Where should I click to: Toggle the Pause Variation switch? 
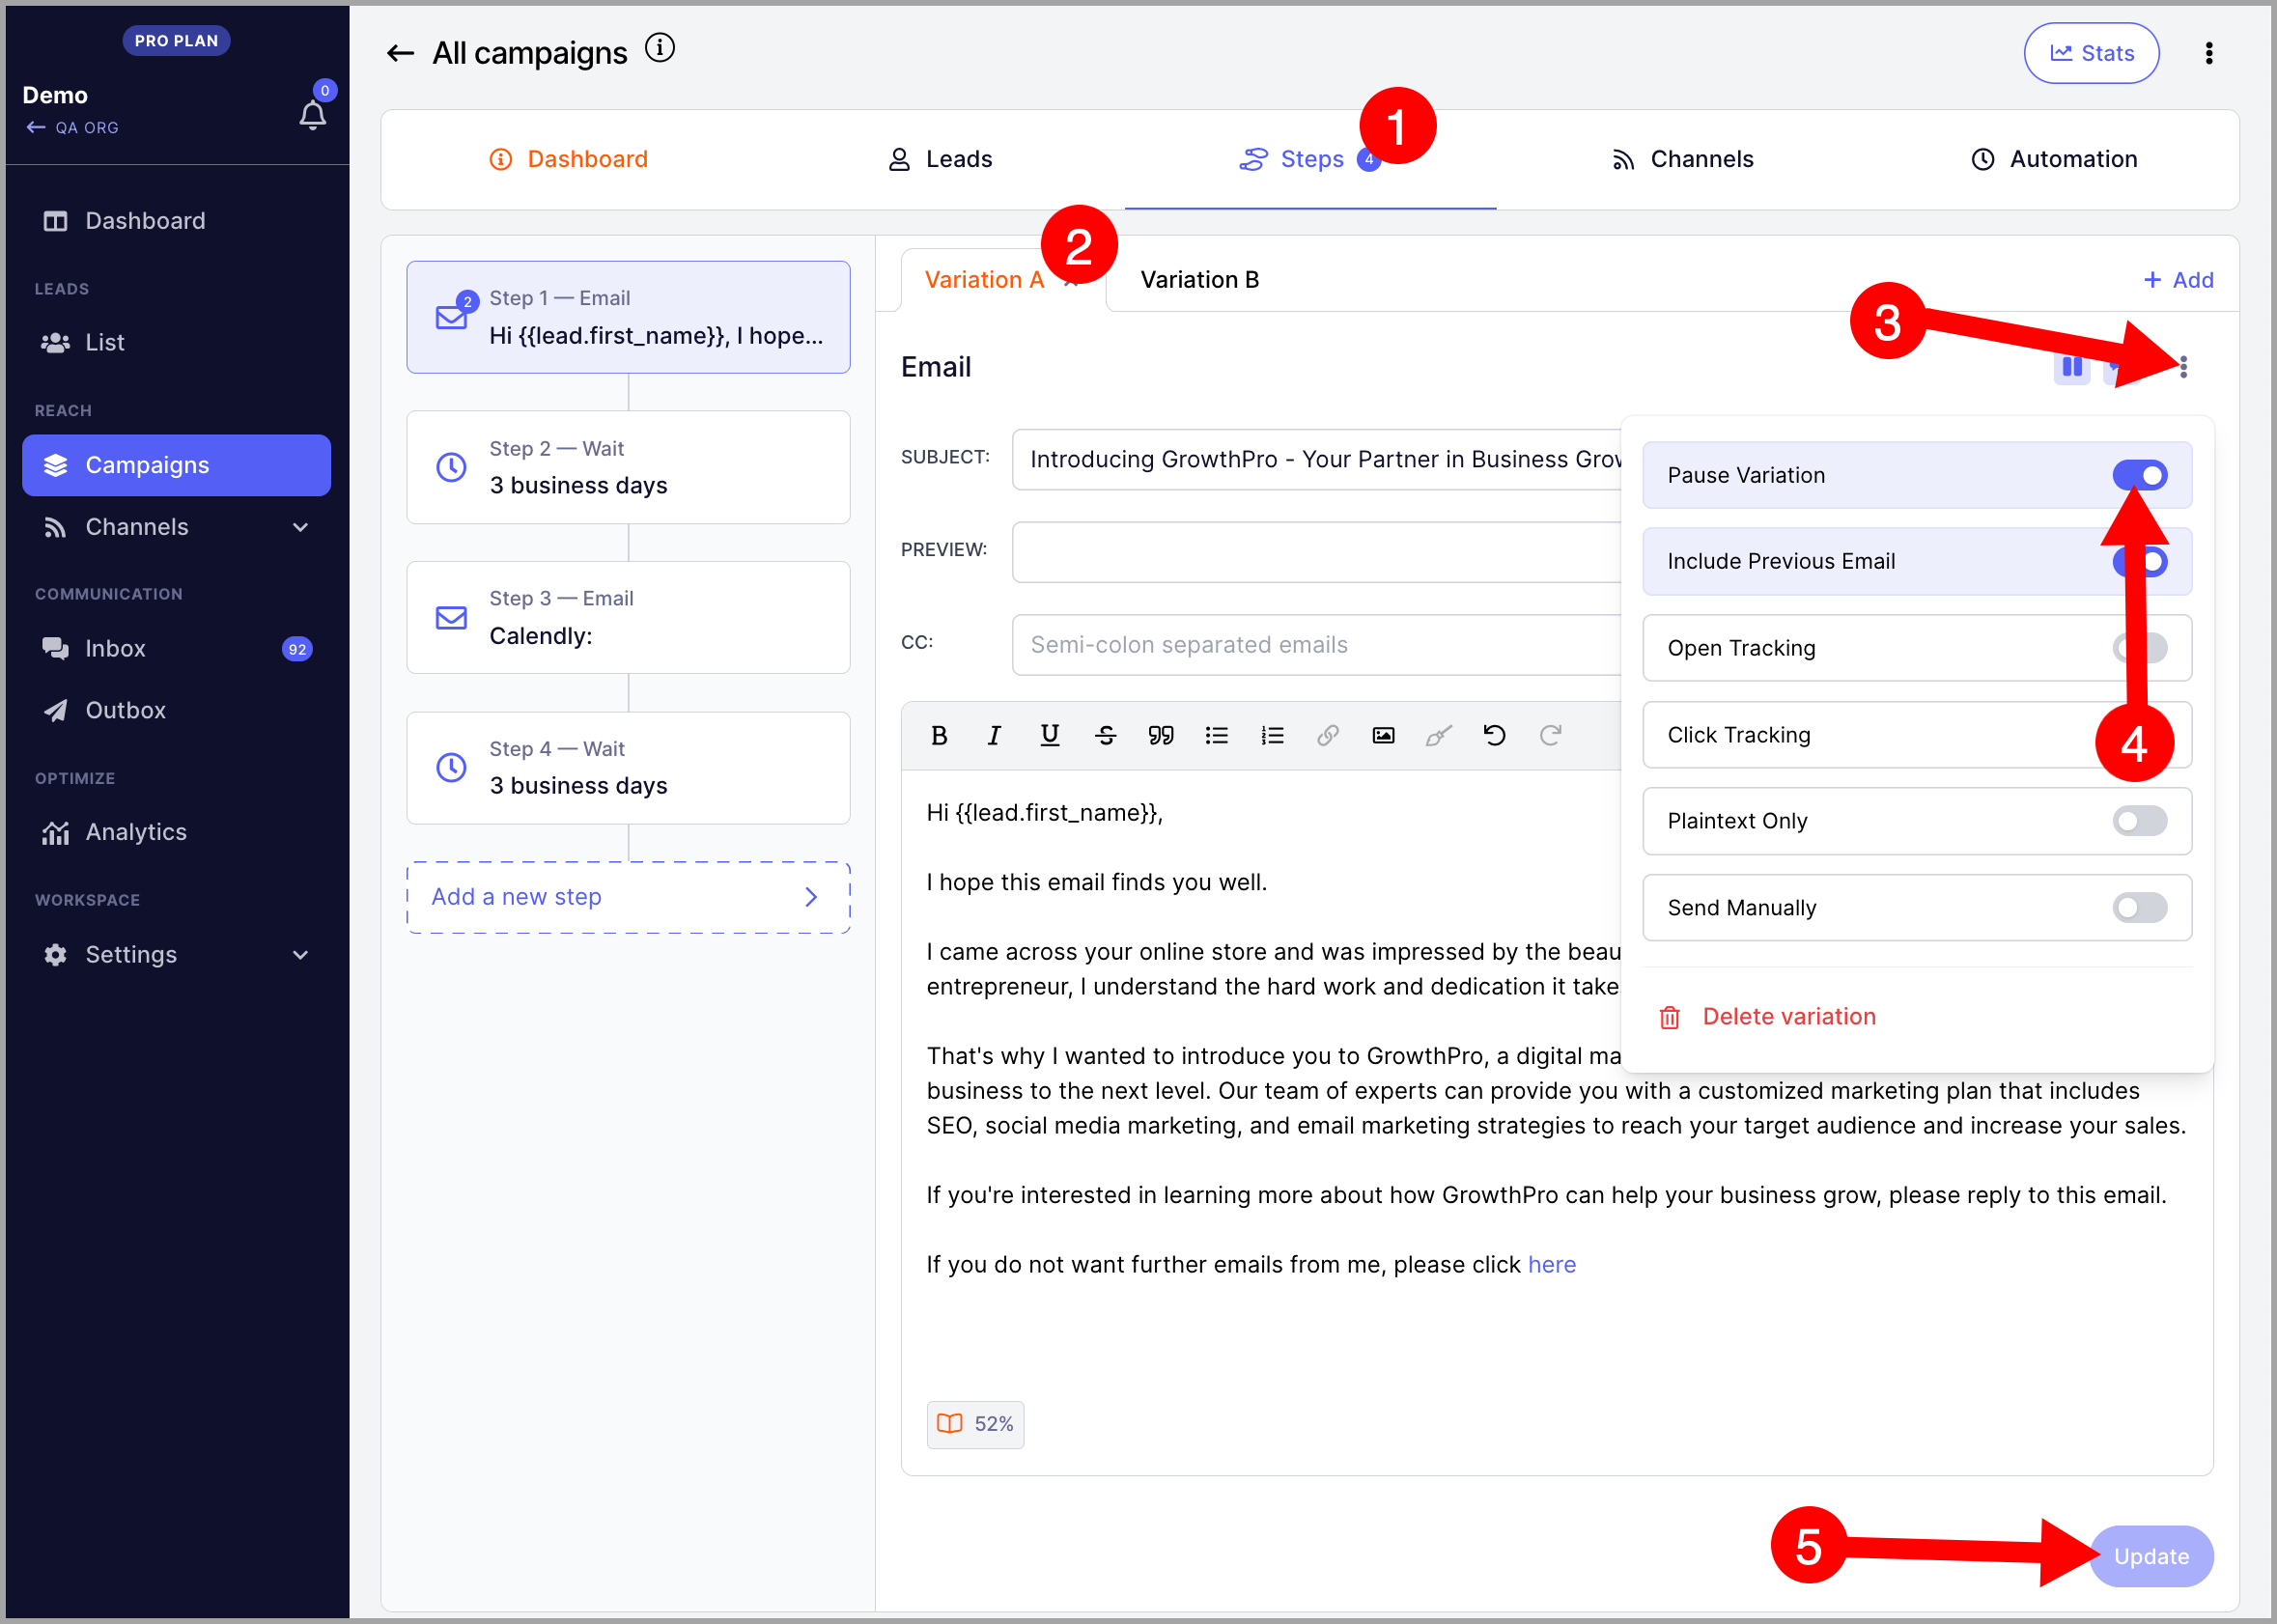[2139, 475]
